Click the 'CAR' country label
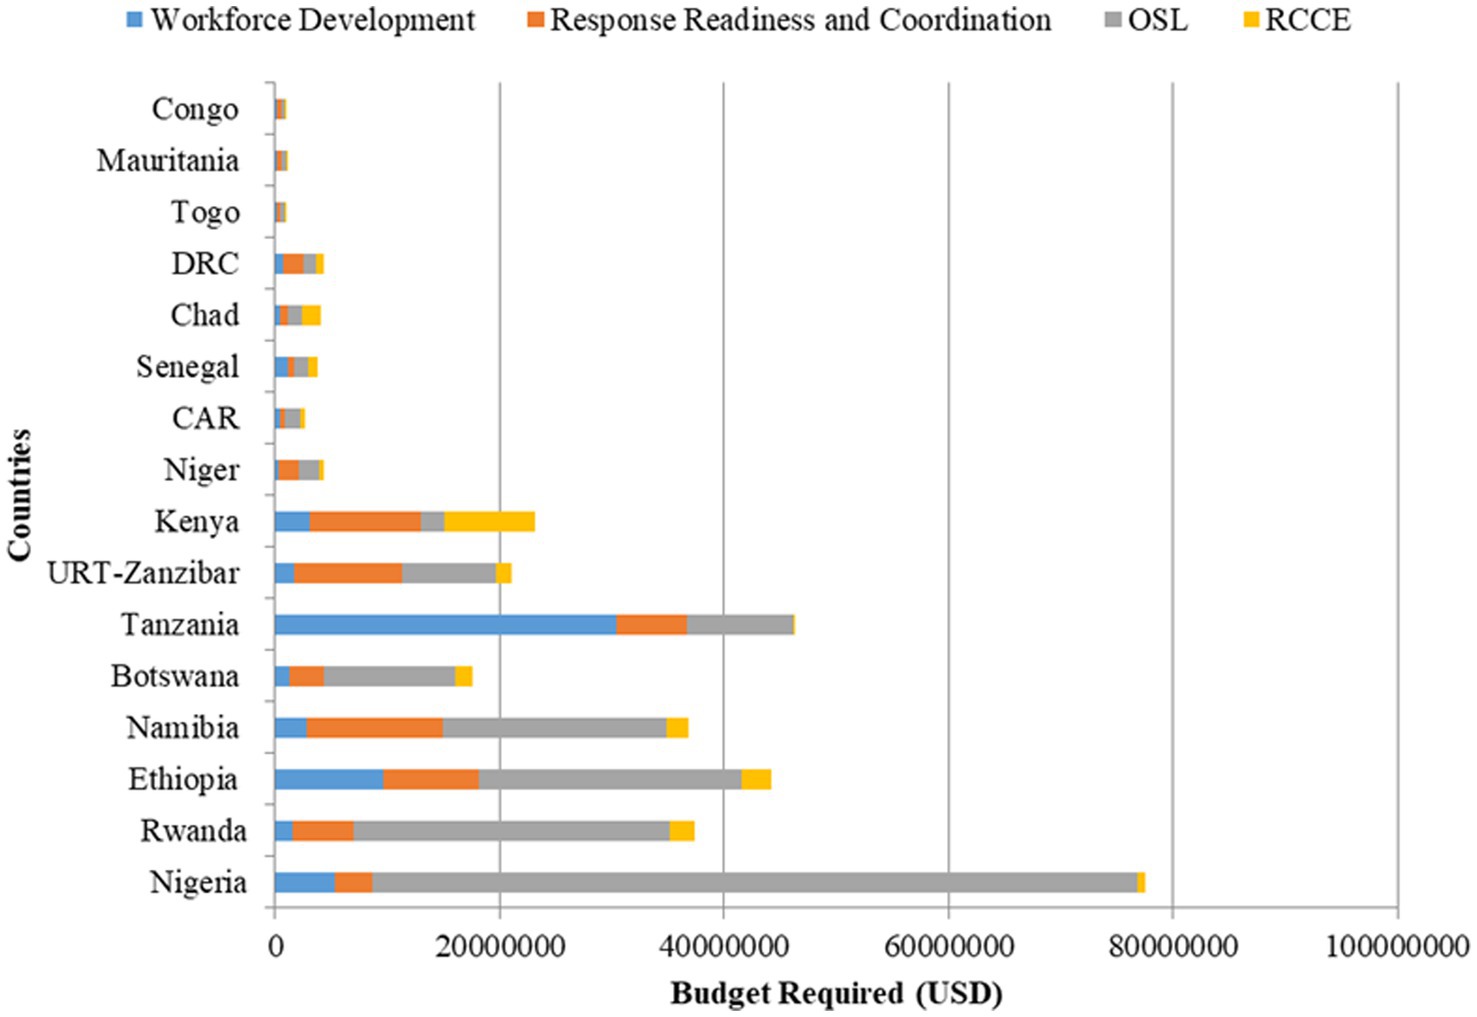Viewport: 1477px width, 1017px height. pos(205,418)
